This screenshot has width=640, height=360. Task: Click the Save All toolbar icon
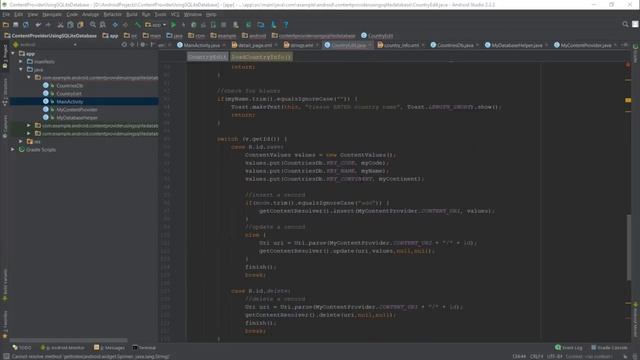pyautogui.click(x=16, y=25)
